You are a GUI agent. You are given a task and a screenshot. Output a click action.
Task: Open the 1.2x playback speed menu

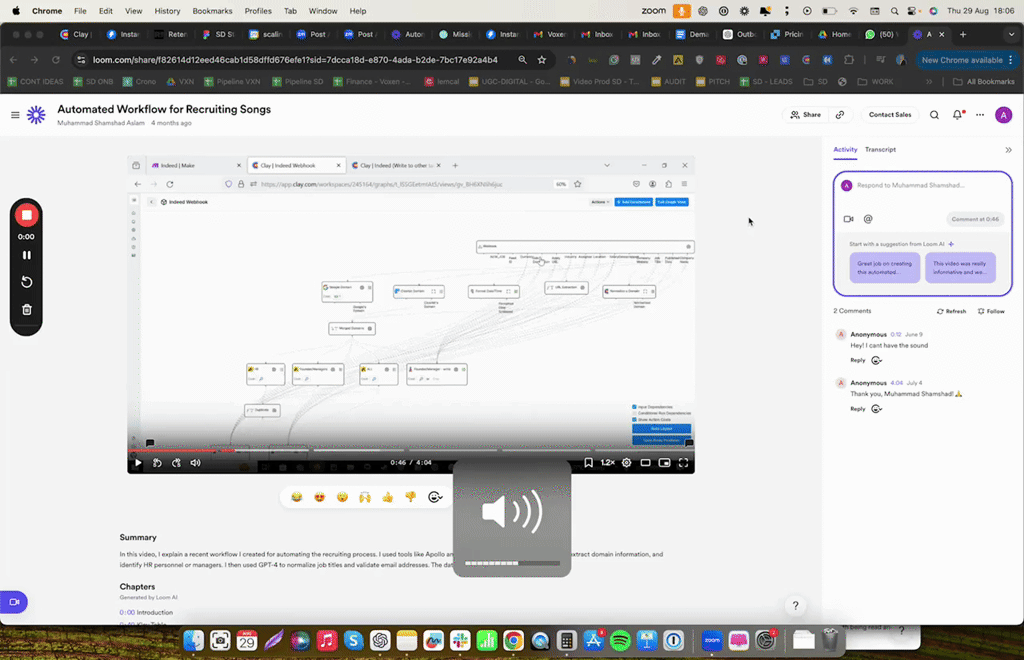tap(607, 463)
